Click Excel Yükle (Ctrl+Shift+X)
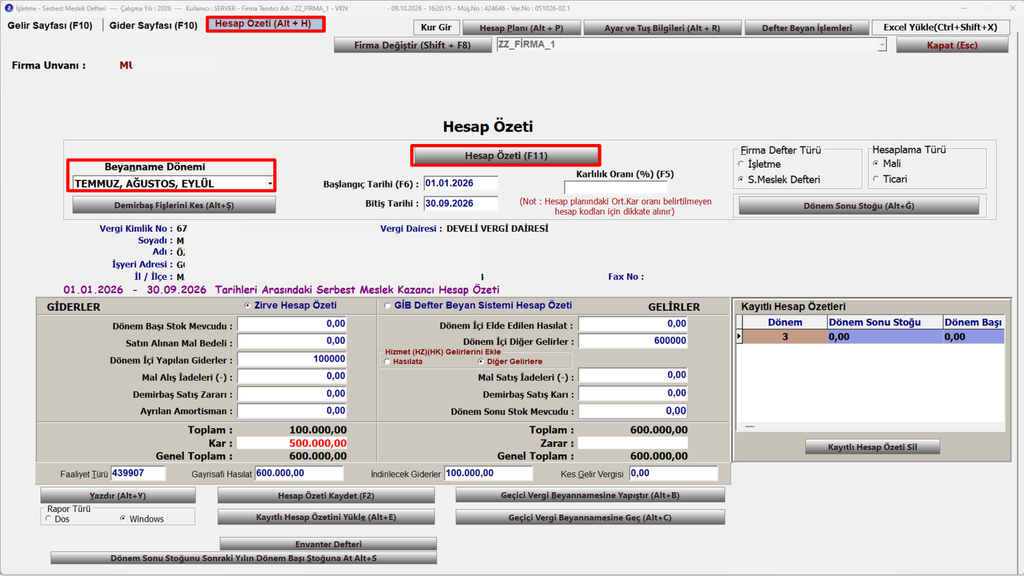This screenshot has width=1024, height=576. tap(940, 27)
